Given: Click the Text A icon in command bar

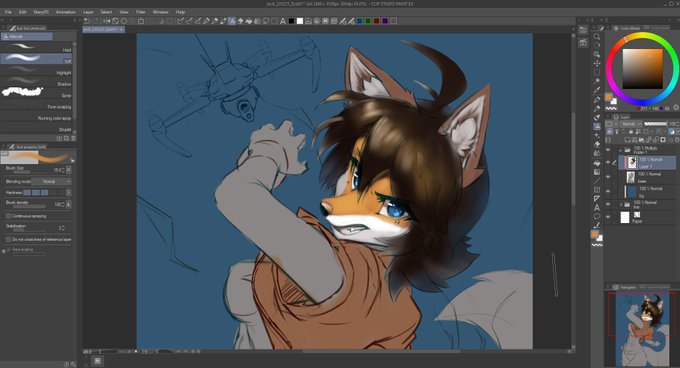Looking at the screenshot, I should pos(283,21).
